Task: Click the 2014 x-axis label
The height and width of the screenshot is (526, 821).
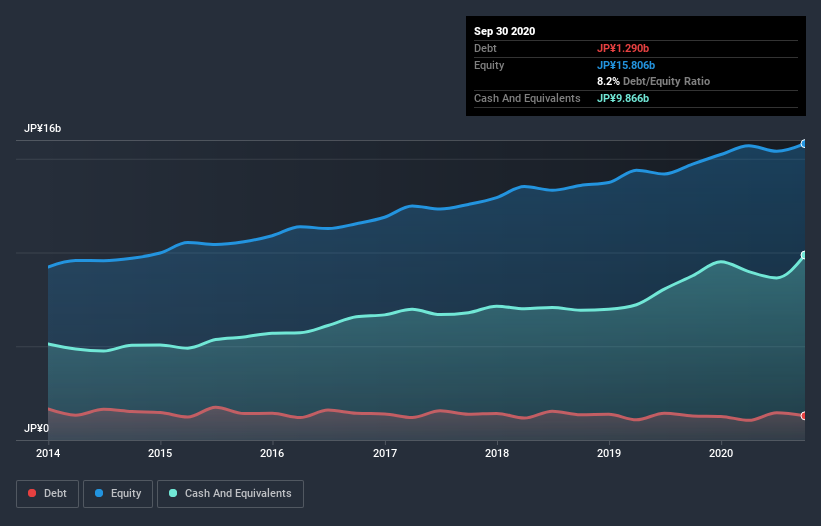Action: point(48,453)
